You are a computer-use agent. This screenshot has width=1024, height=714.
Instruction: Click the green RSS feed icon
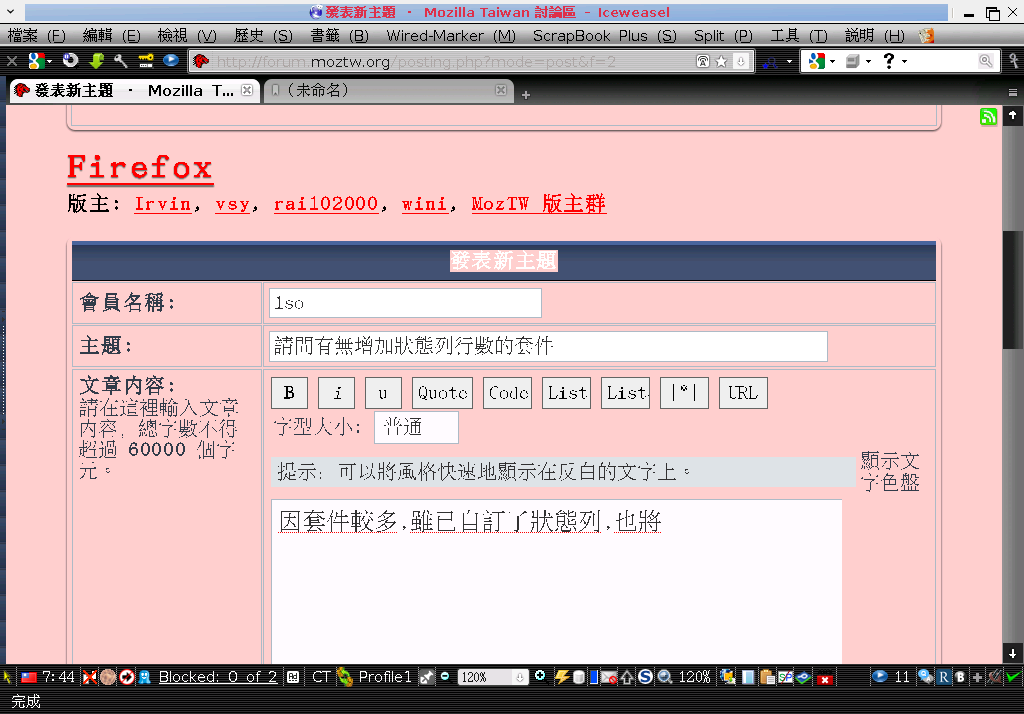coord(989,117)
